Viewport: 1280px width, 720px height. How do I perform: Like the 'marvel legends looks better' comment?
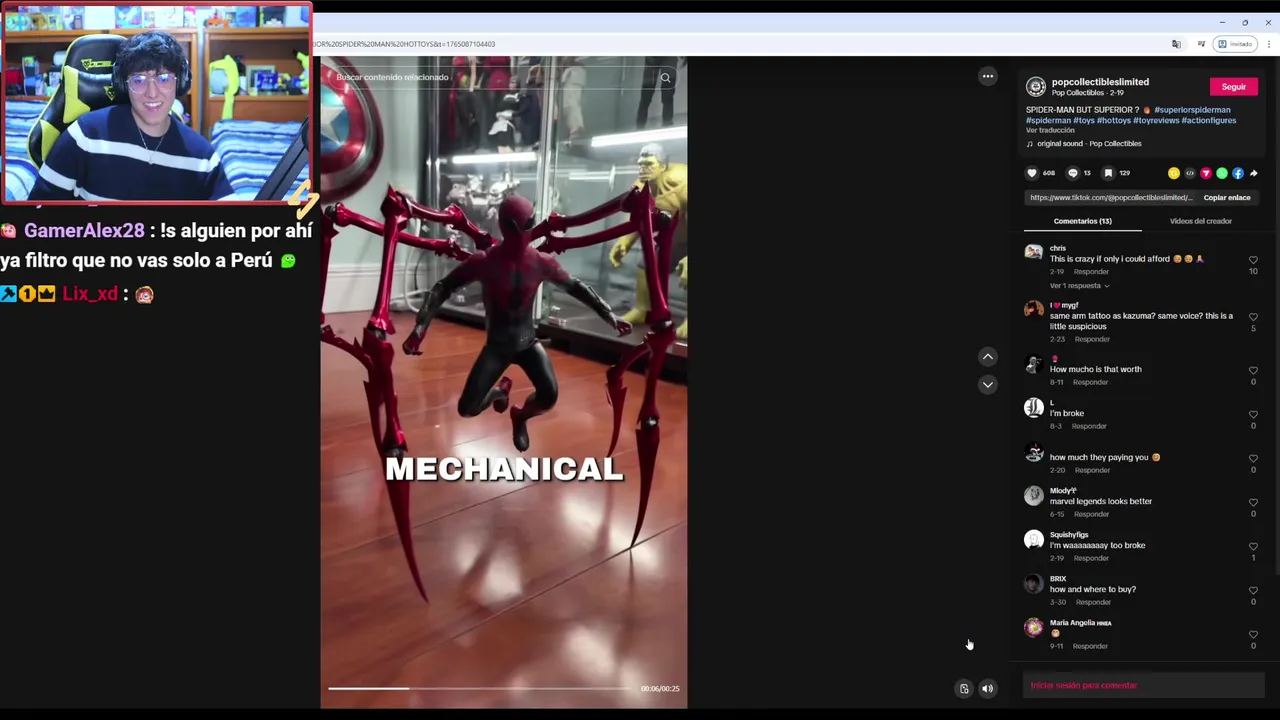click(x=1253, y=502)
